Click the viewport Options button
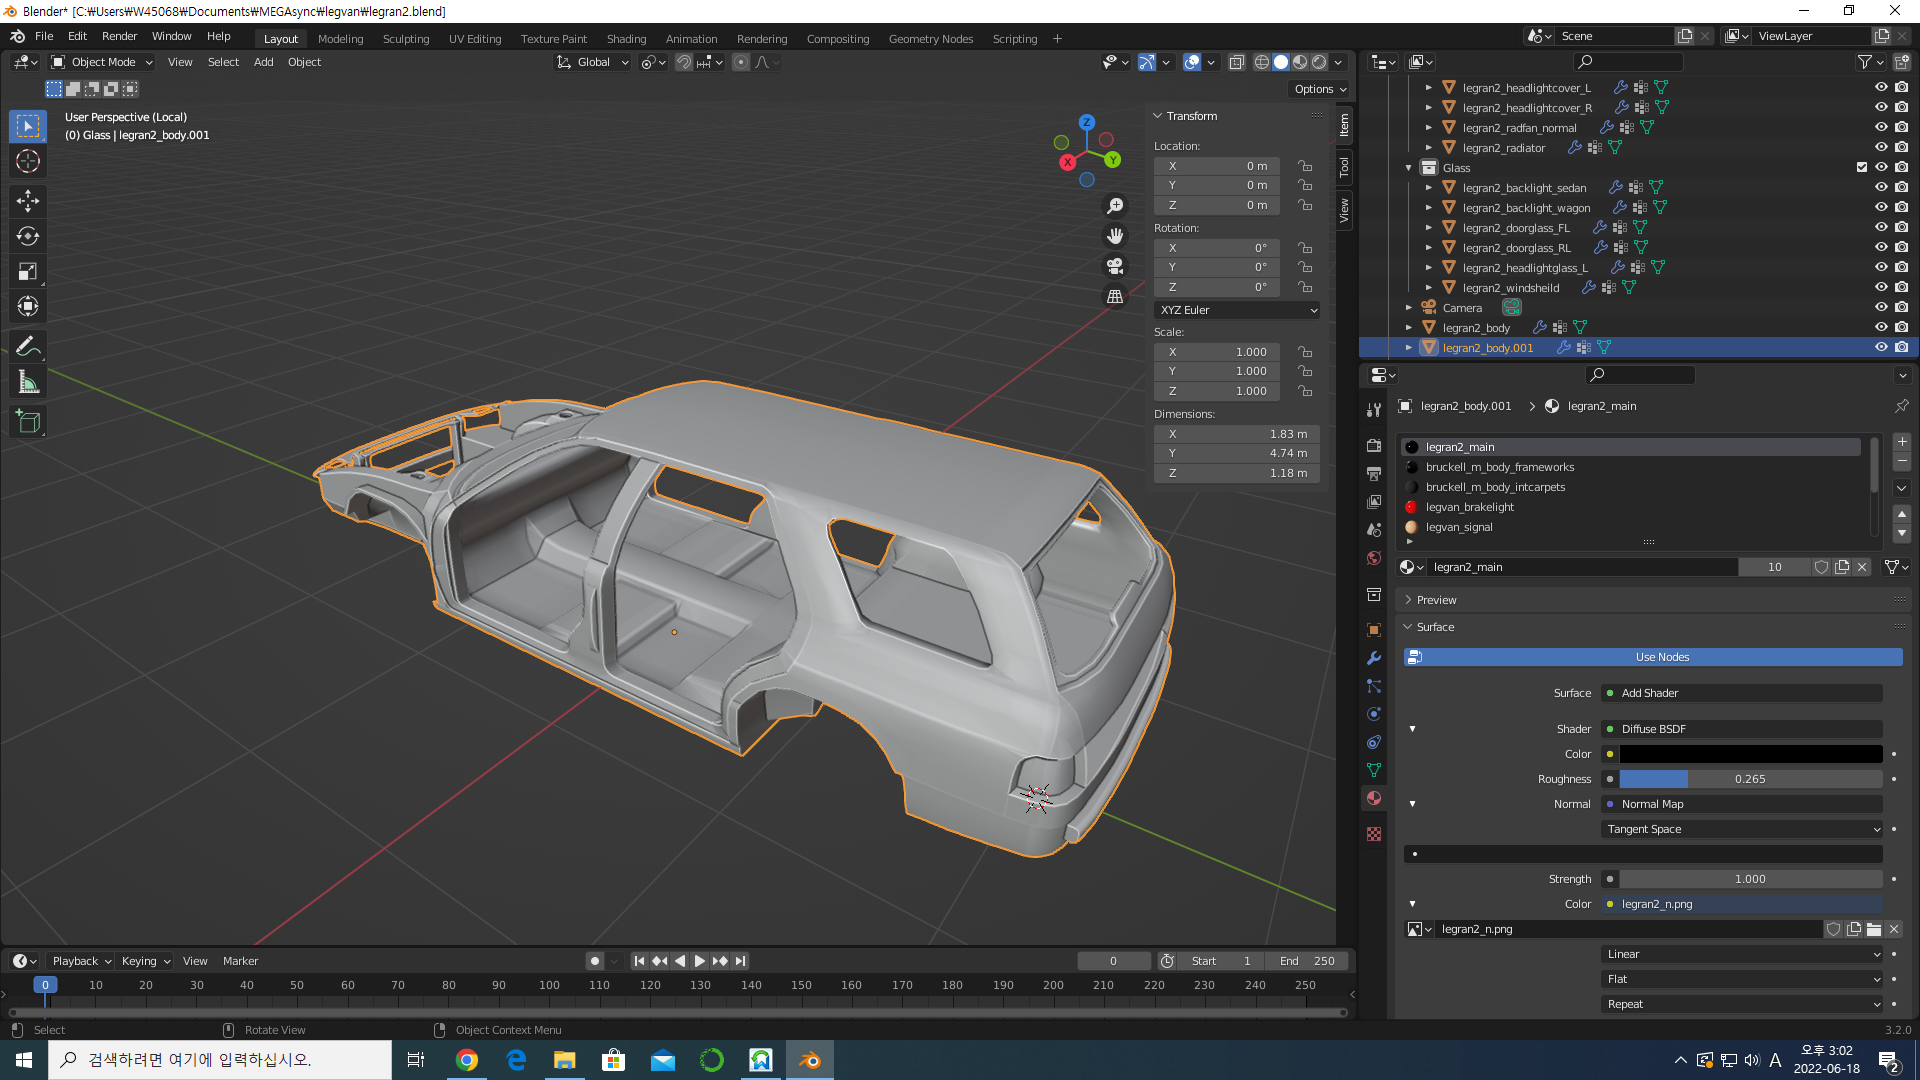 [x=1319, y=89]
